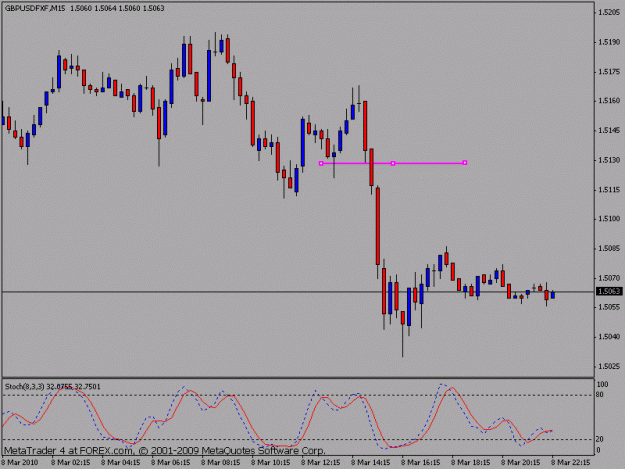Click the 8 Mar 04:15 time label
Image resolution: width=625 pixels, height=469 pixels.
120,463
